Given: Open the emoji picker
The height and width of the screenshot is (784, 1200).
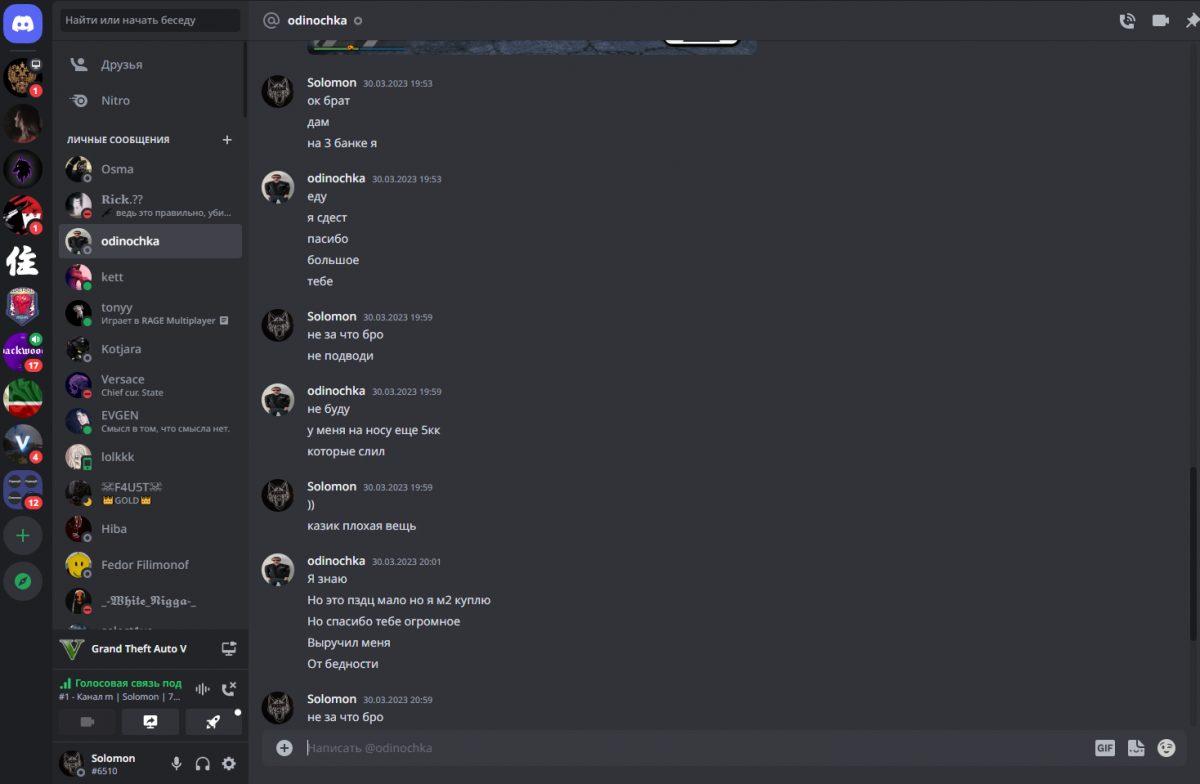Looking at the screenshot, I should click(1166, 748).
